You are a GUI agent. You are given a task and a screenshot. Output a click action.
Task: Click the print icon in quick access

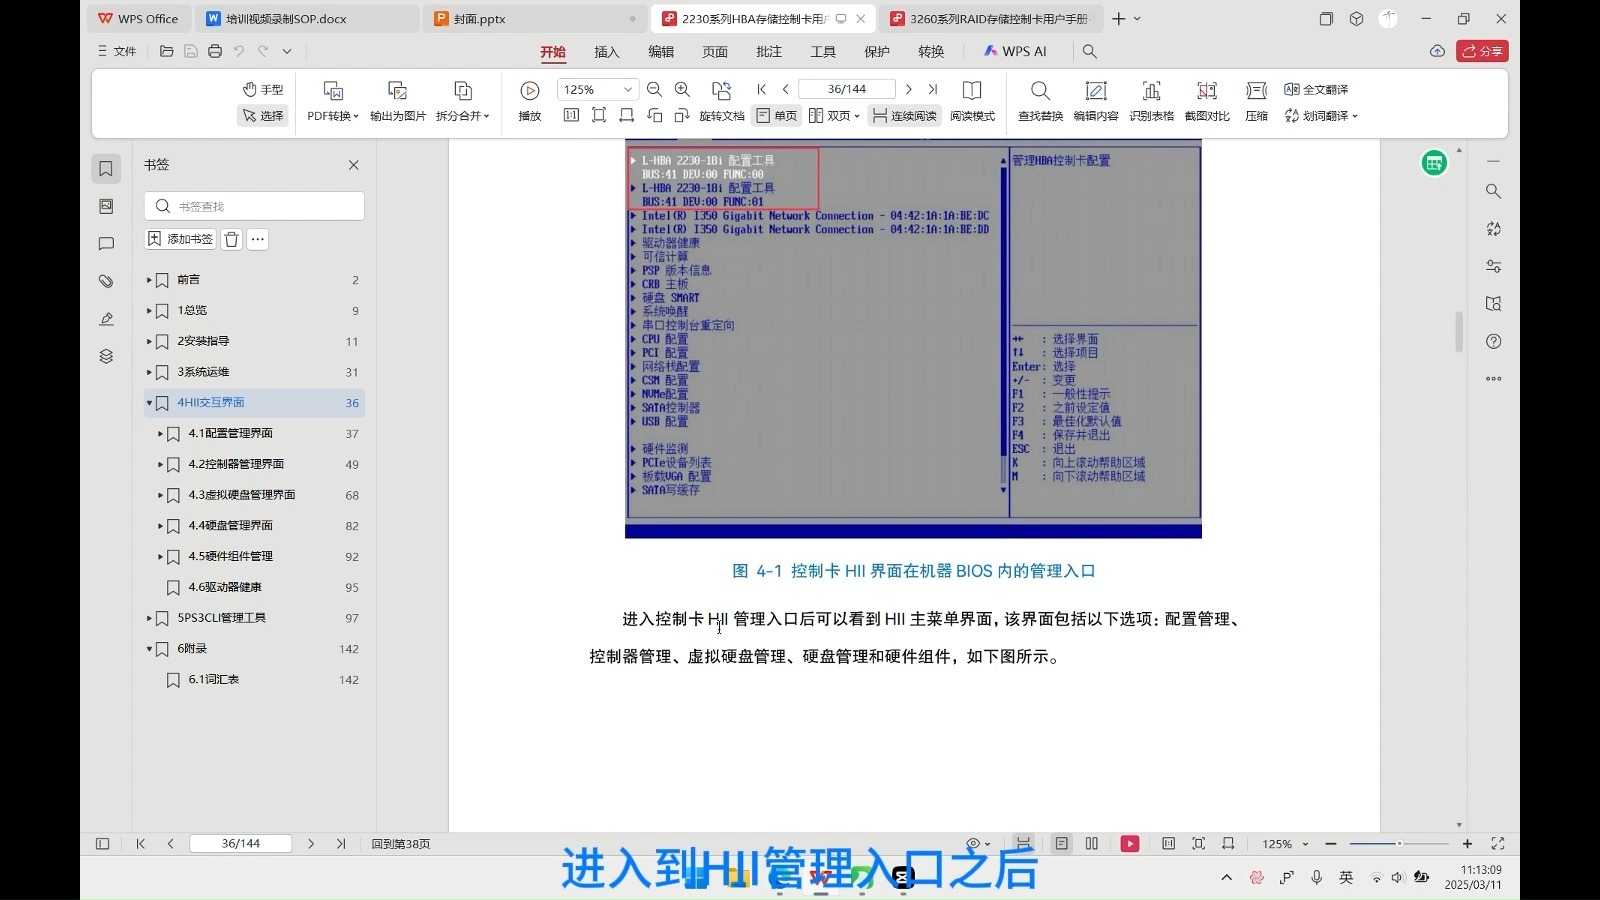[x=215, y=51]
